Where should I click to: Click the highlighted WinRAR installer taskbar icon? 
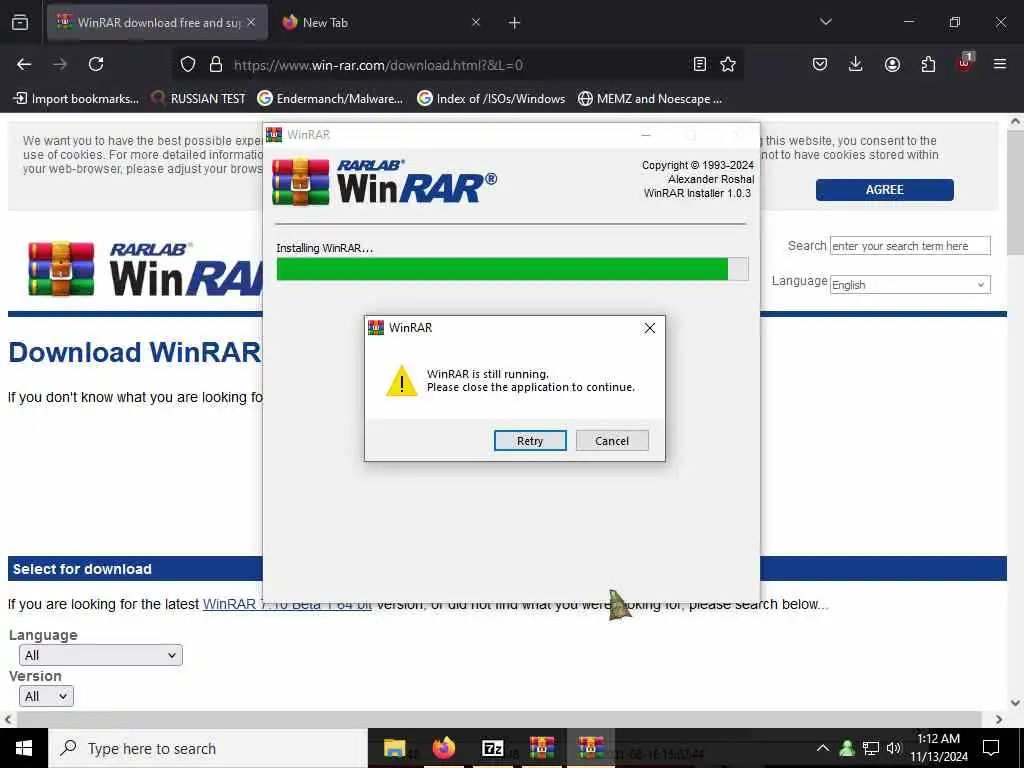pos(591,748)
